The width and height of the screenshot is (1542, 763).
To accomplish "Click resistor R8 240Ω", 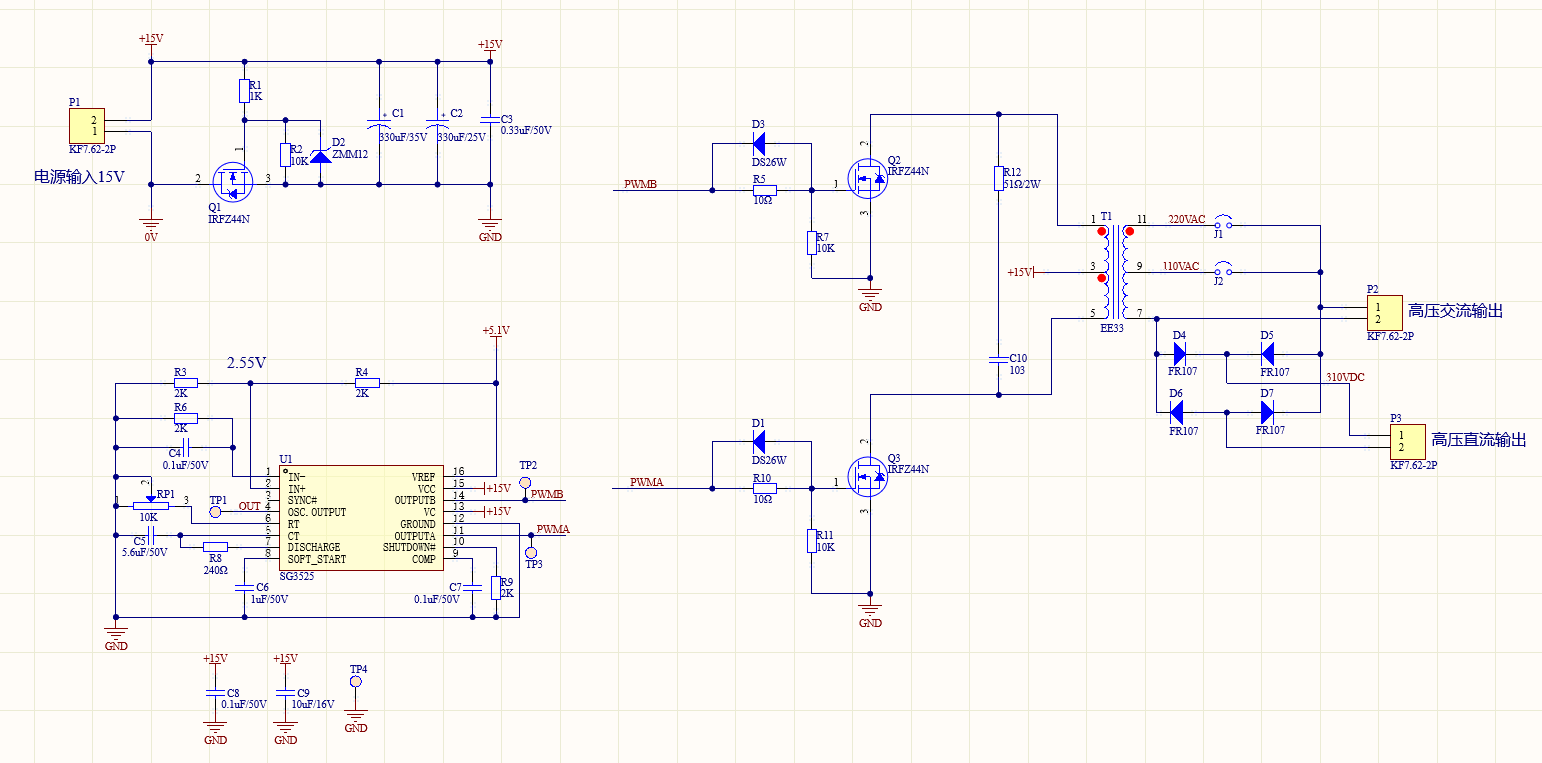I will point(215,547).
